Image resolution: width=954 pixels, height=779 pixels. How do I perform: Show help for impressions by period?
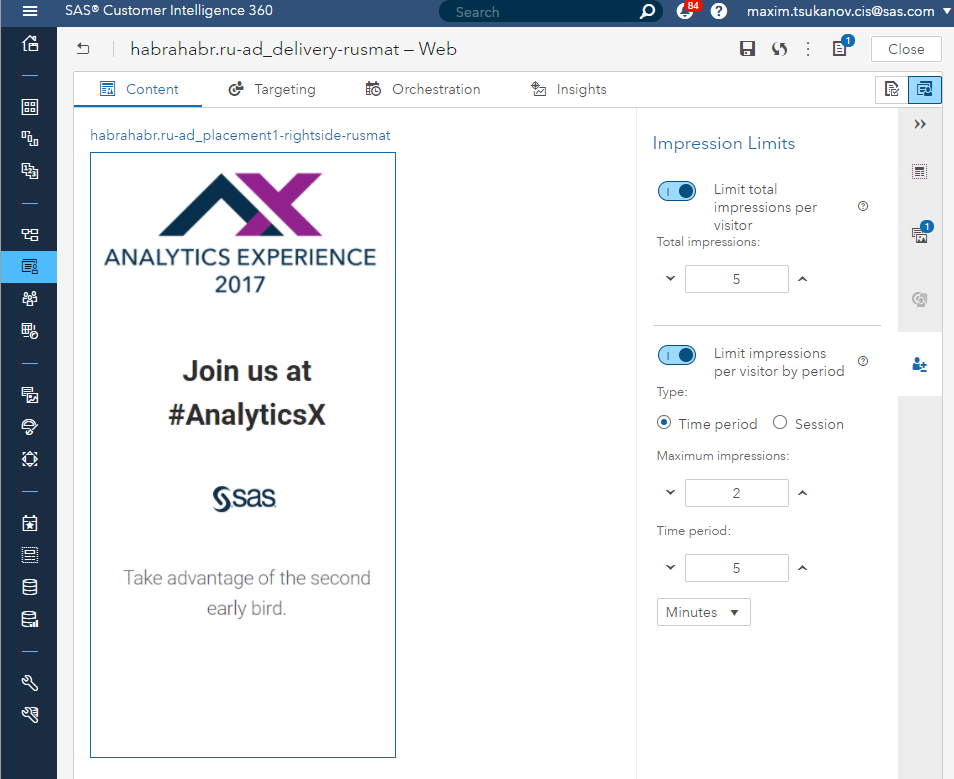(863, 361)
